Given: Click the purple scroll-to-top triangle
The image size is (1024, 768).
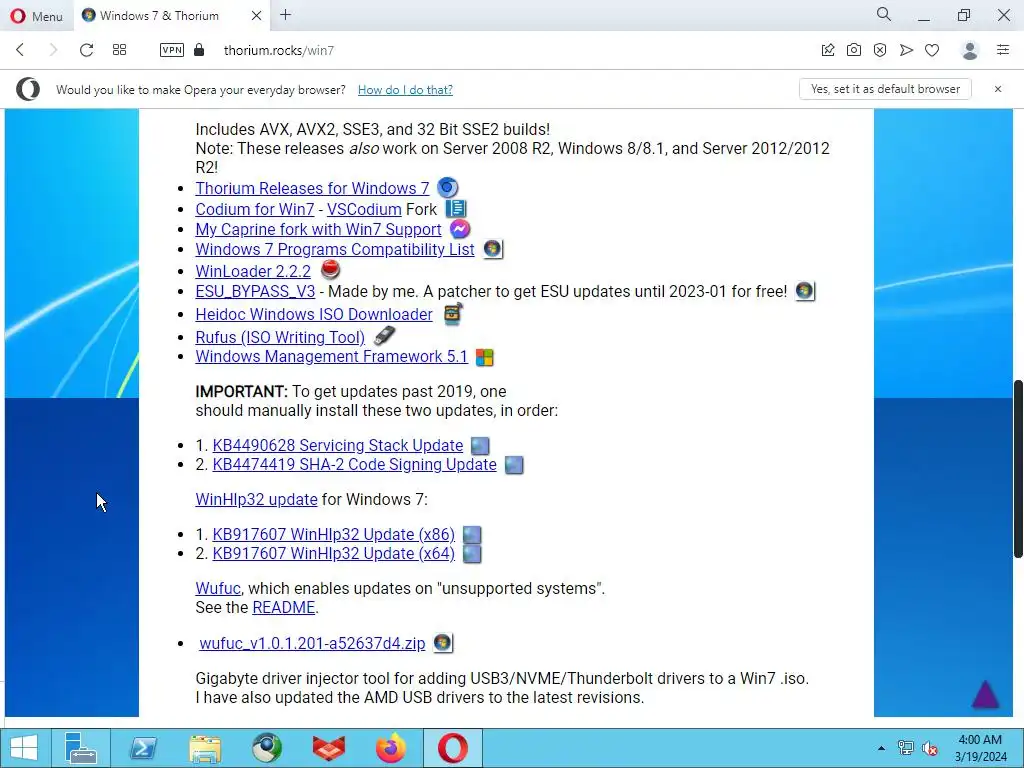Looking at the screenshot, I should (985, 694).
